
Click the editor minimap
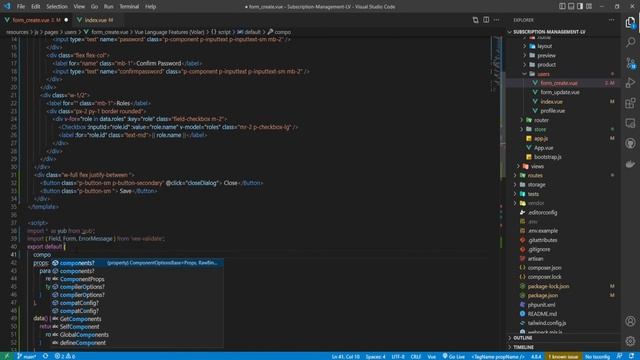tap(496, 65)
